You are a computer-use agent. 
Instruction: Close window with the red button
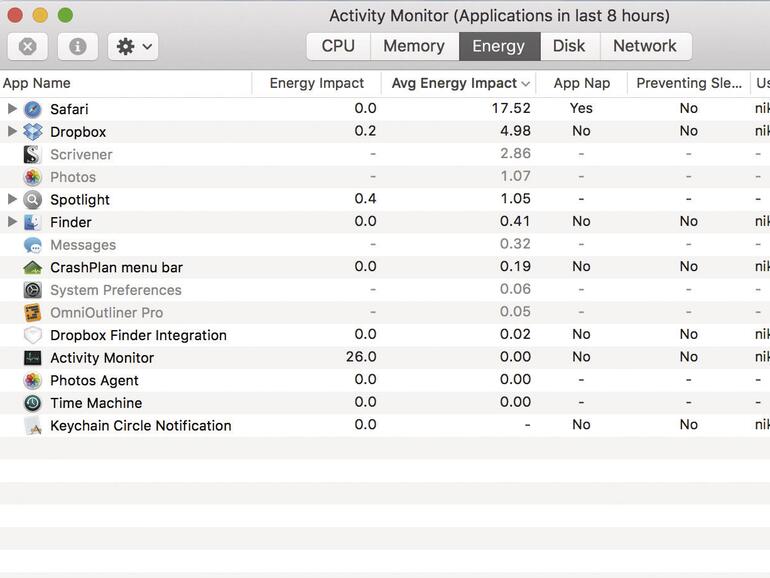point(15,15)
